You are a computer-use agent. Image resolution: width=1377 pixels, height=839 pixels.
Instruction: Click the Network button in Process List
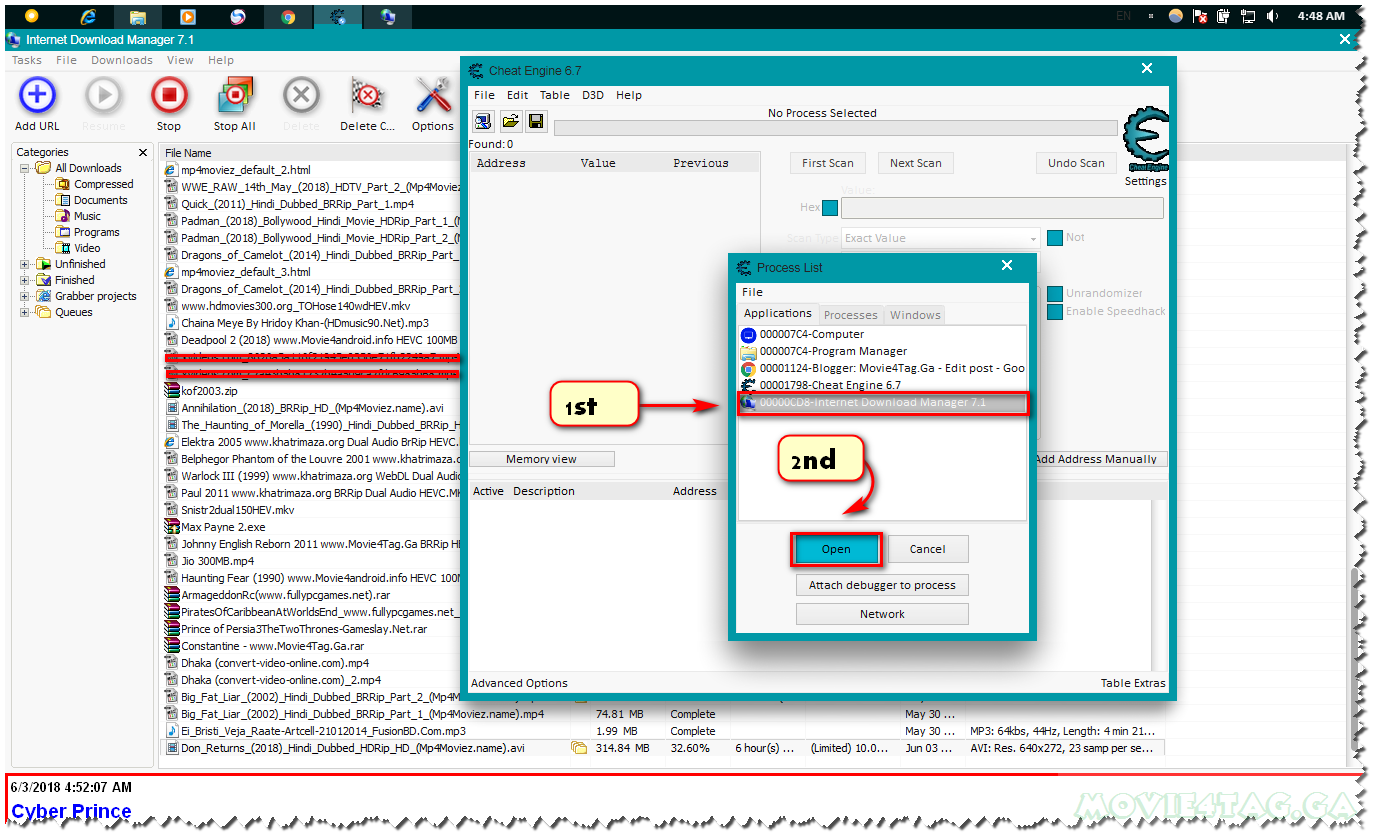[x=882, y=614]
